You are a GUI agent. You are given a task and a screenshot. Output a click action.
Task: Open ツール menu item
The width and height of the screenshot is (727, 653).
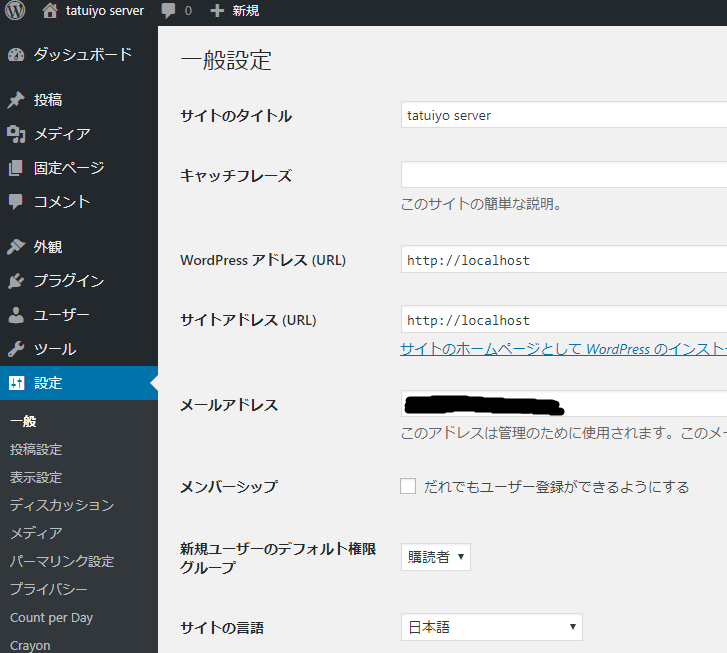[79, 349]
